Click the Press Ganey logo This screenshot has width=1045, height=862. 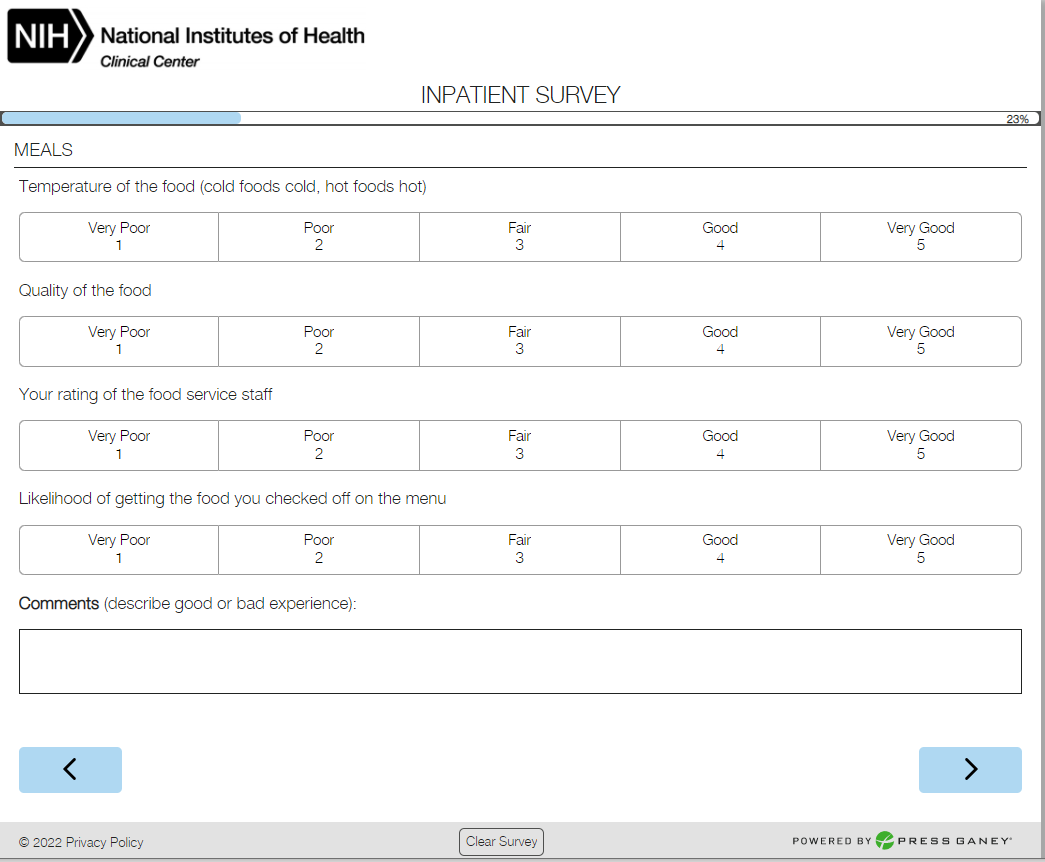click(943, 841)
